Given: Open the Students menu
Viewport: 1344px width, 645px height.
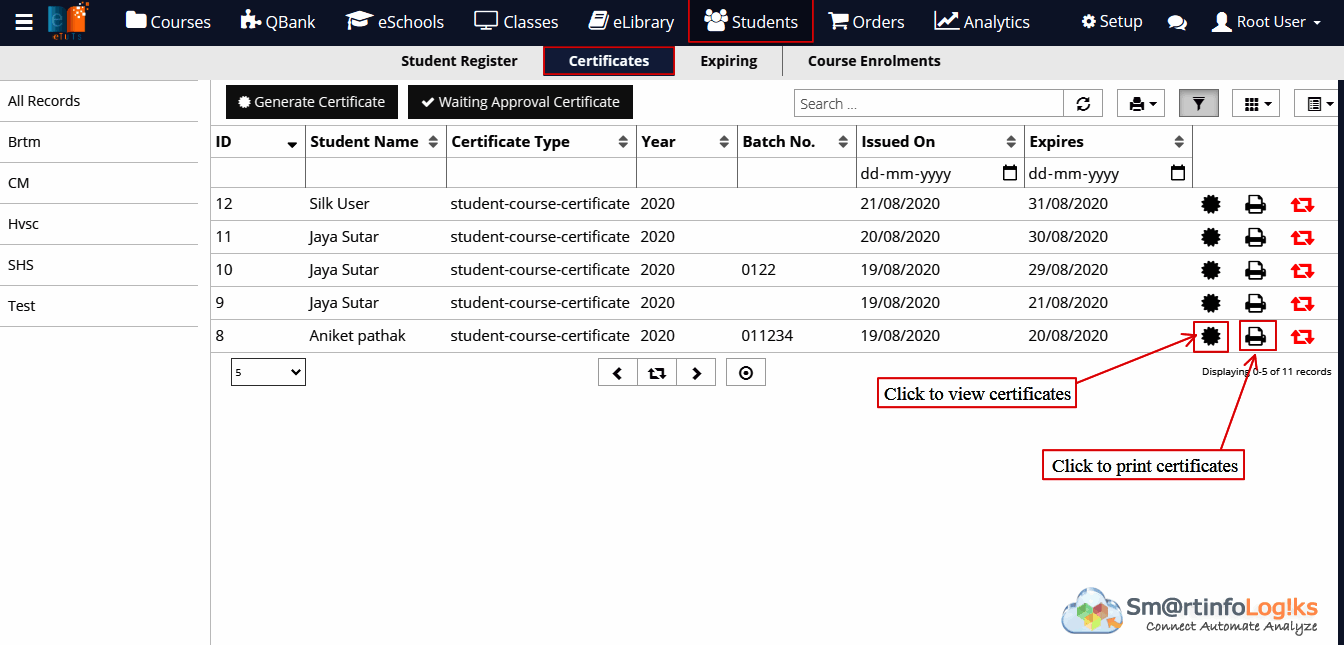Looking at the screenshot, I should click(751, 22).
